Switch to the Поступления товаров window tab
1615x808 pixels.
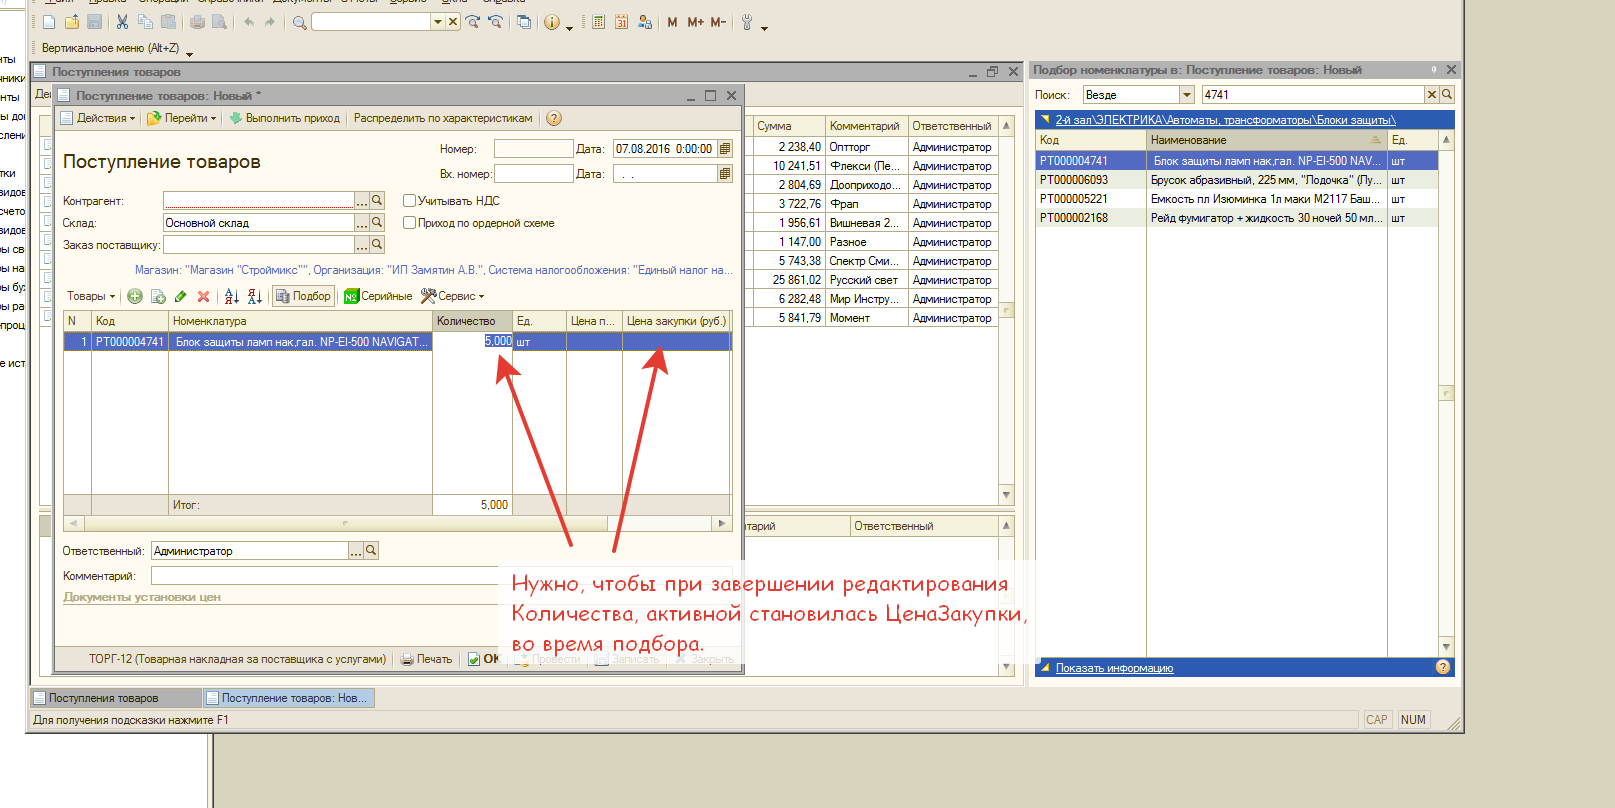coord(103,698)
